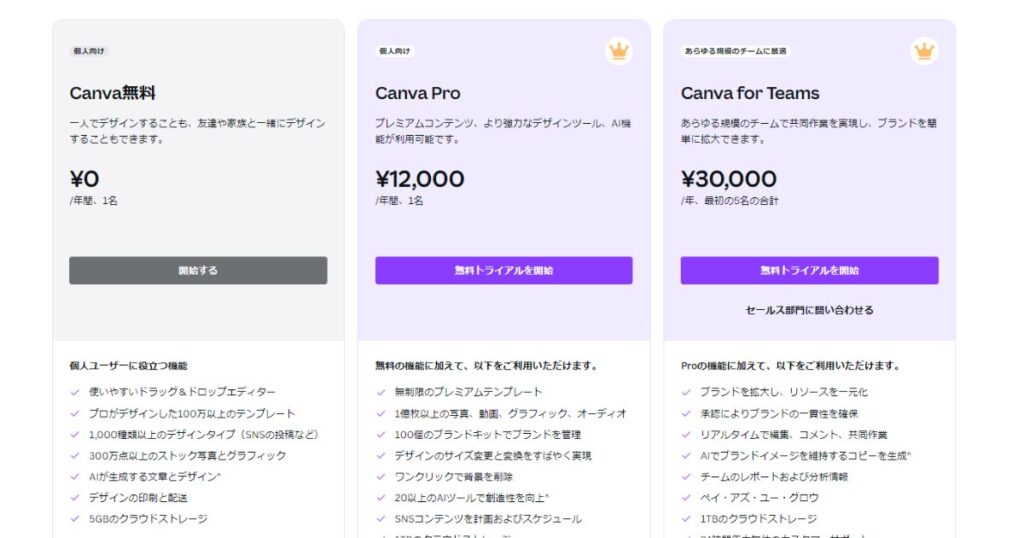
Task: Click the 個人向け badge on Canva無料 card
Action: click(x=89, y=51)
